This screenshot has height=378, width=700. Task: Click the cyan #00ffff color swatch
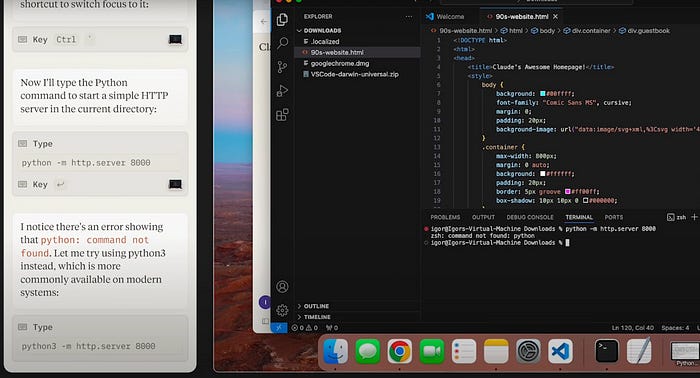(x=543, y=94)
